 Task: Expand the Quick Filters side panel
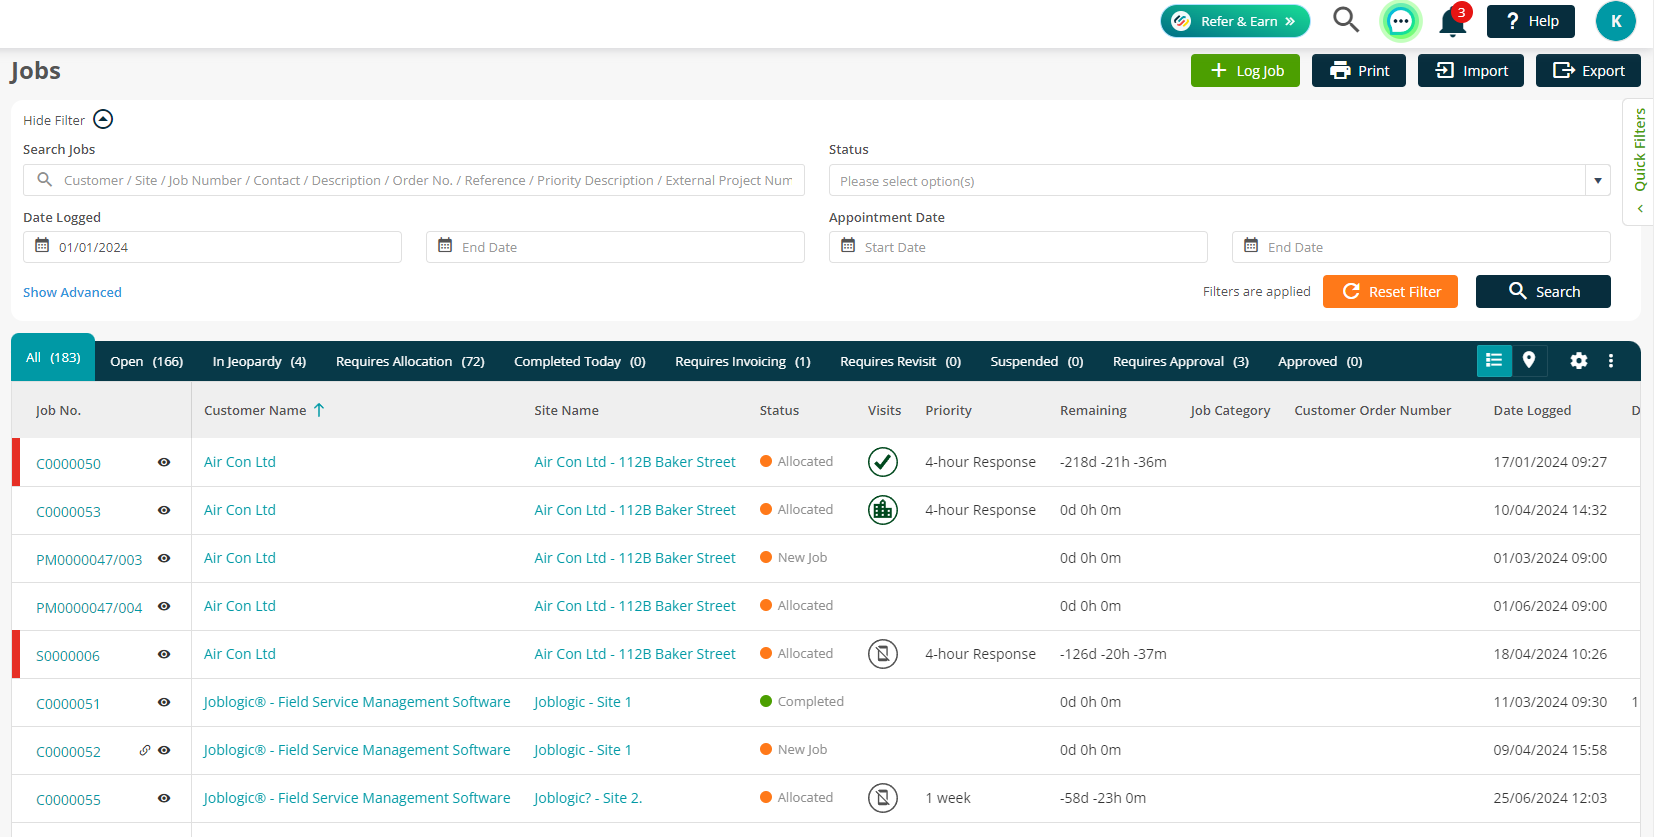[1639, 162]
